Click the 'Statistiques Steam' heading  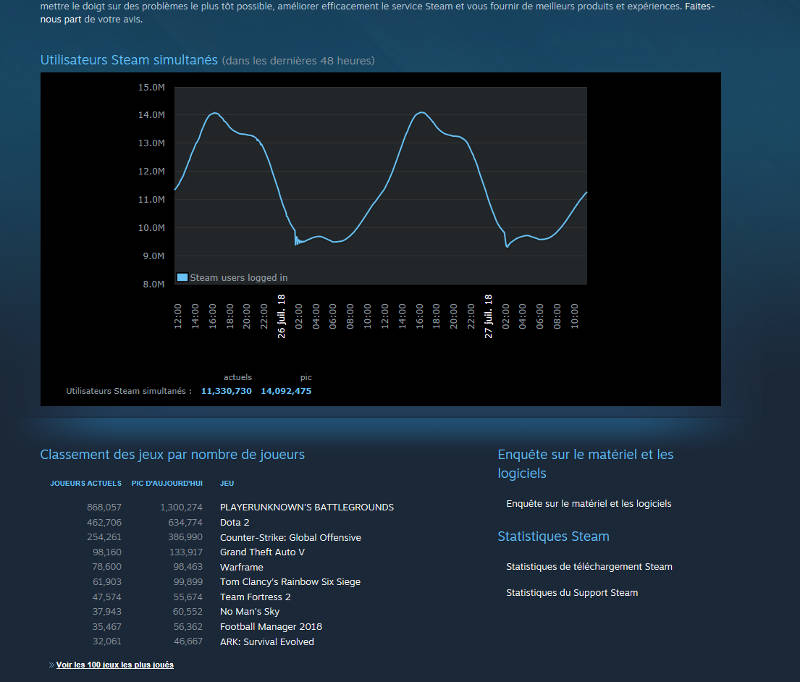[554, 536]
